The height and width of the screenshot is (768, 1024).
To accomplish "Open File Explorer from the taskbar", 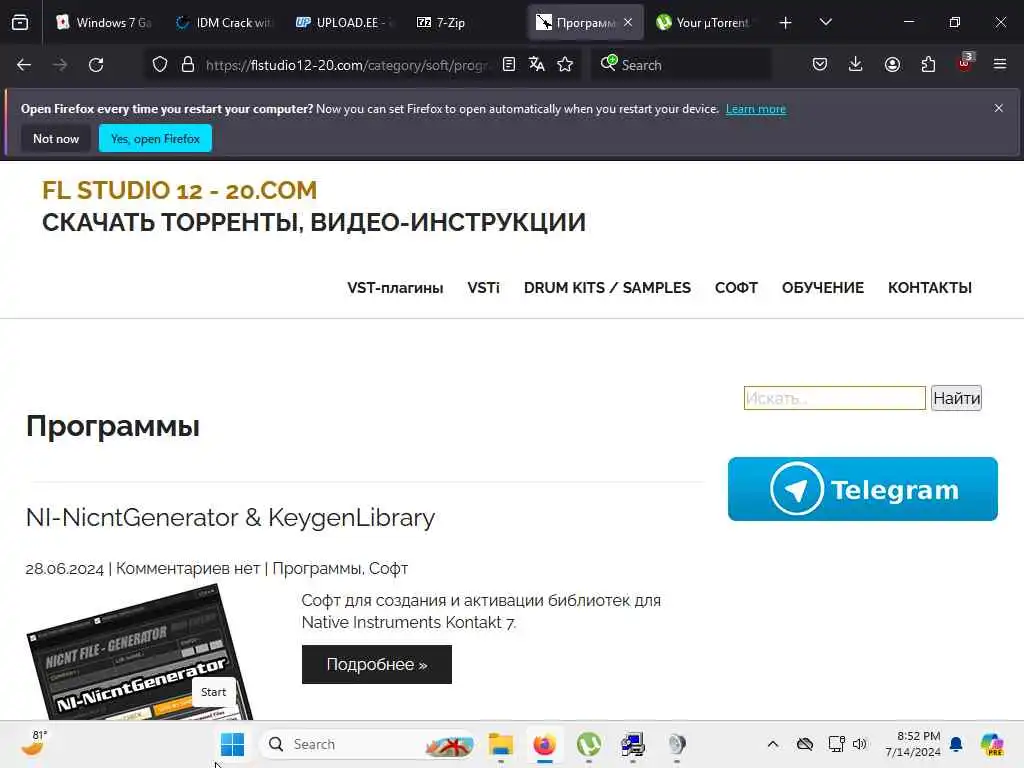I will (x=501, y=744).
